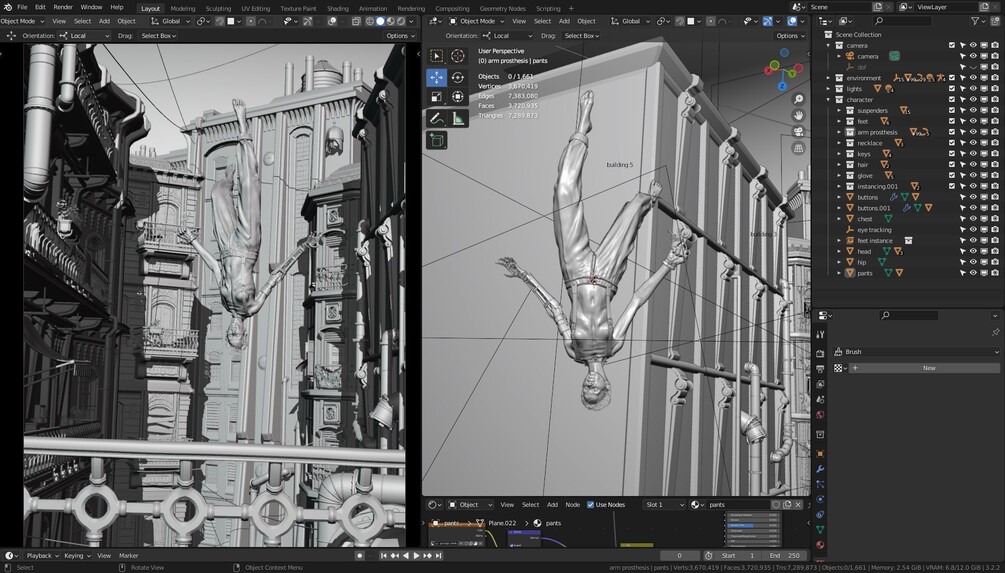
Task: Open the Render properties tab
Action: point(820,353)
